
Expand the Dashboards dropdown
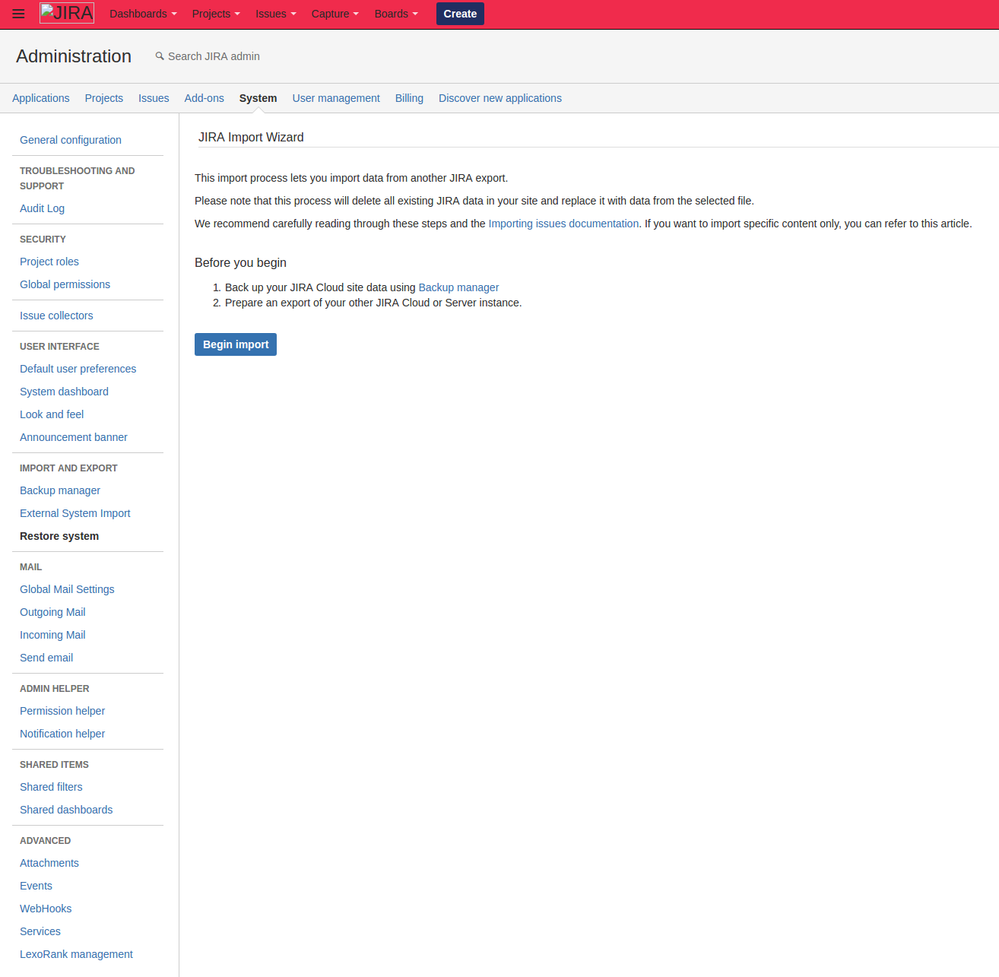click(x=143, y=13)
